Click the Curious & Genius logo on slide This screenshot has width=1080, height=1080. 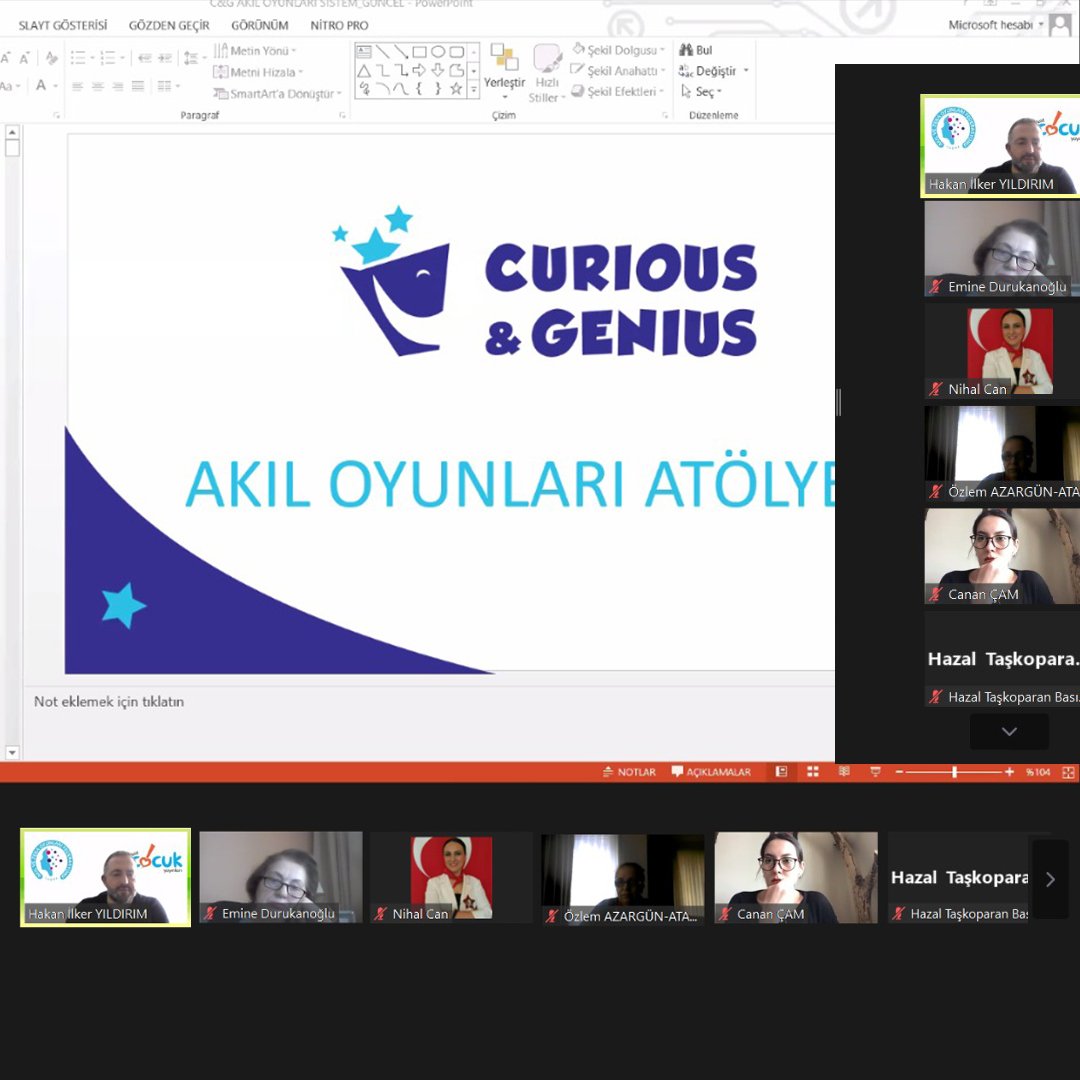544,282
